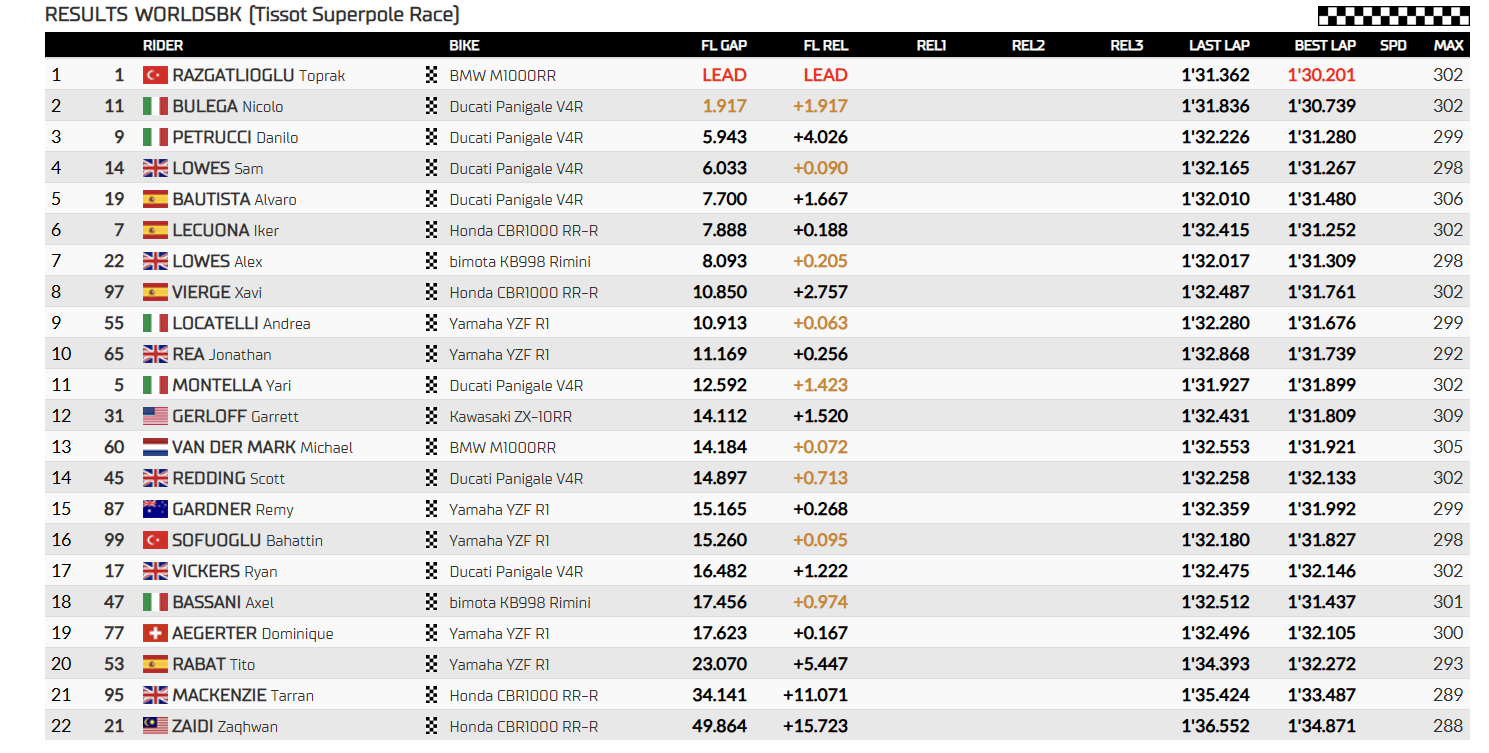Click UK flag beside Lowes Alex
The image size is (1489, 753).
tap(155, 261)
